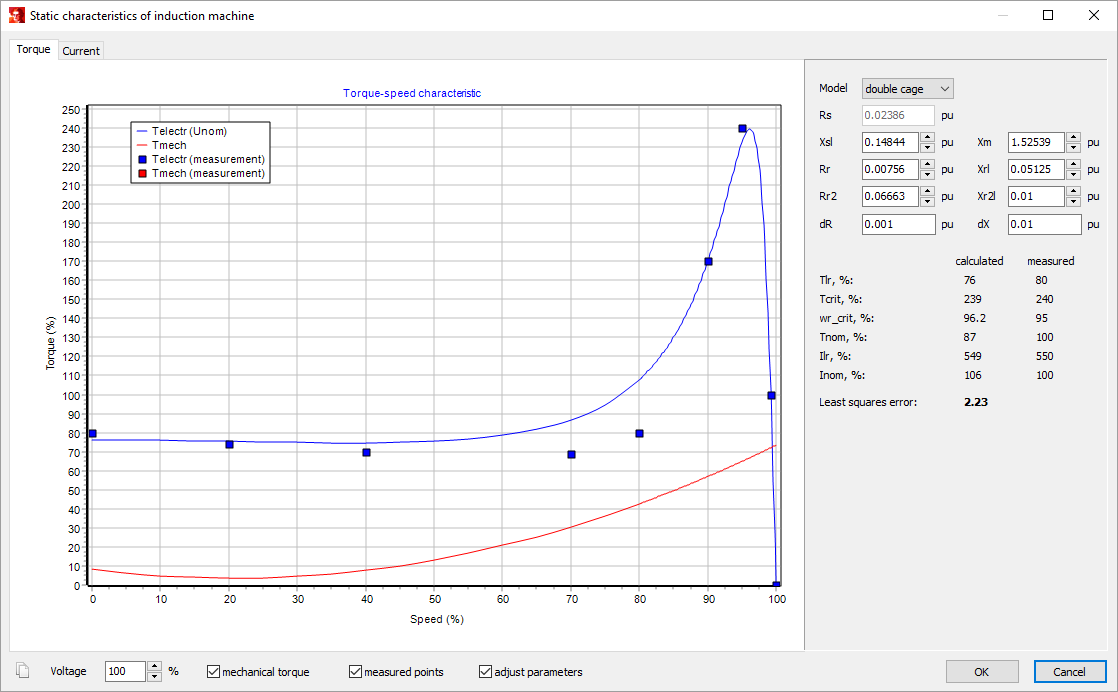1118x692 pixels.
Task: Click the measured point at 70% speed
Action: point(571,455)
